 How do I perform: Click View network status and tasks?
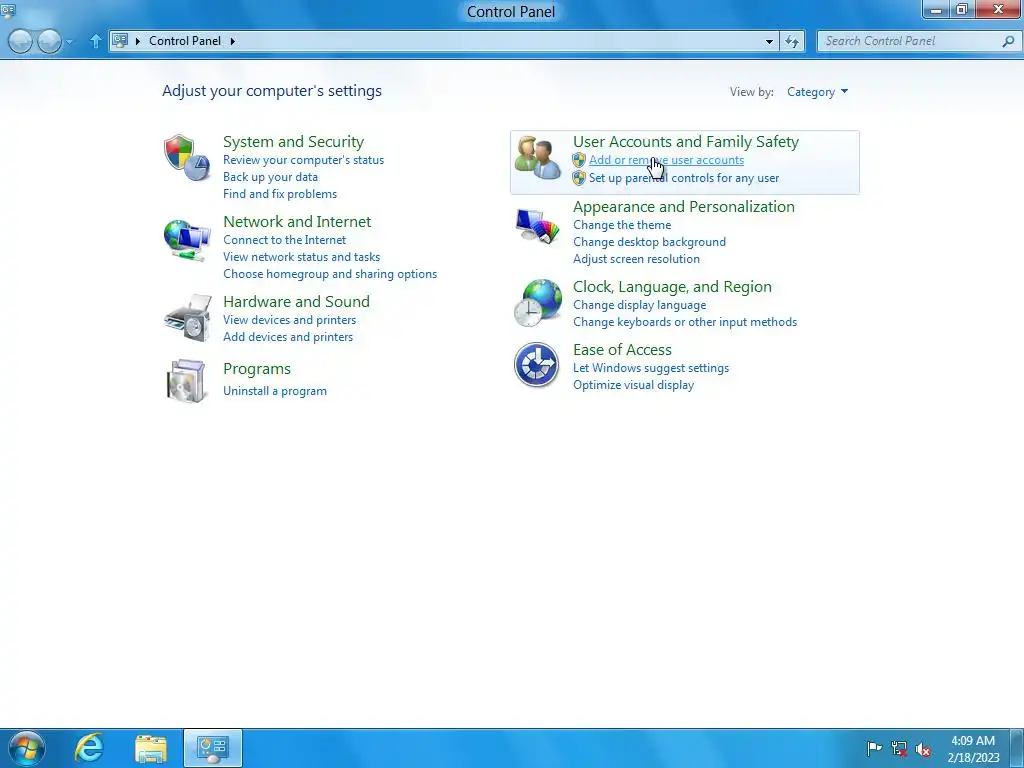point(302,257)
